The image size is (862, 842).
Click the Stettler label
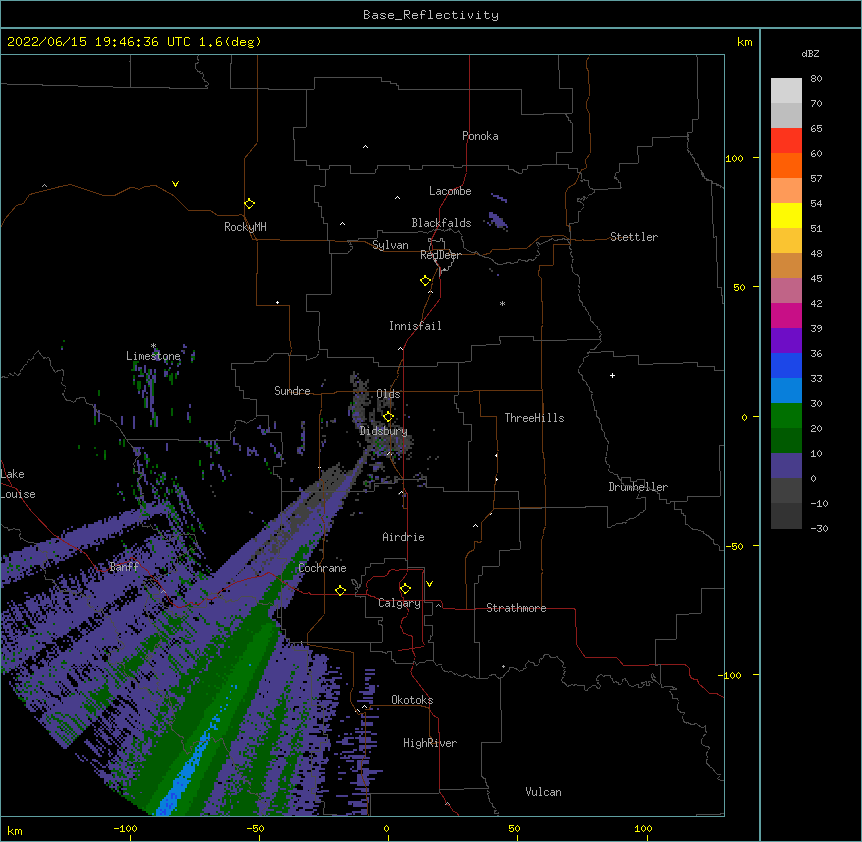[633, 237]
